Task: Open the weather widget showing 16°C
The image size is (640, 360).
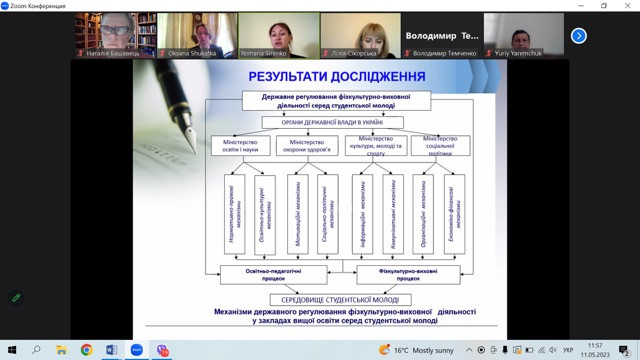Action: click(x=416, y=350)
